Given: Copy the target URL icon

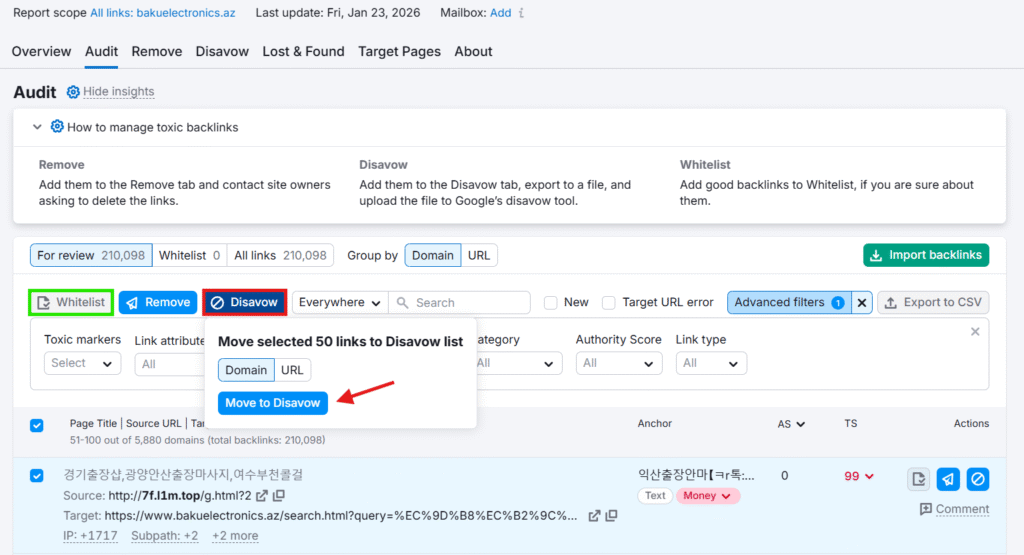Looking at the screenshot, I should tap(611, 516).
